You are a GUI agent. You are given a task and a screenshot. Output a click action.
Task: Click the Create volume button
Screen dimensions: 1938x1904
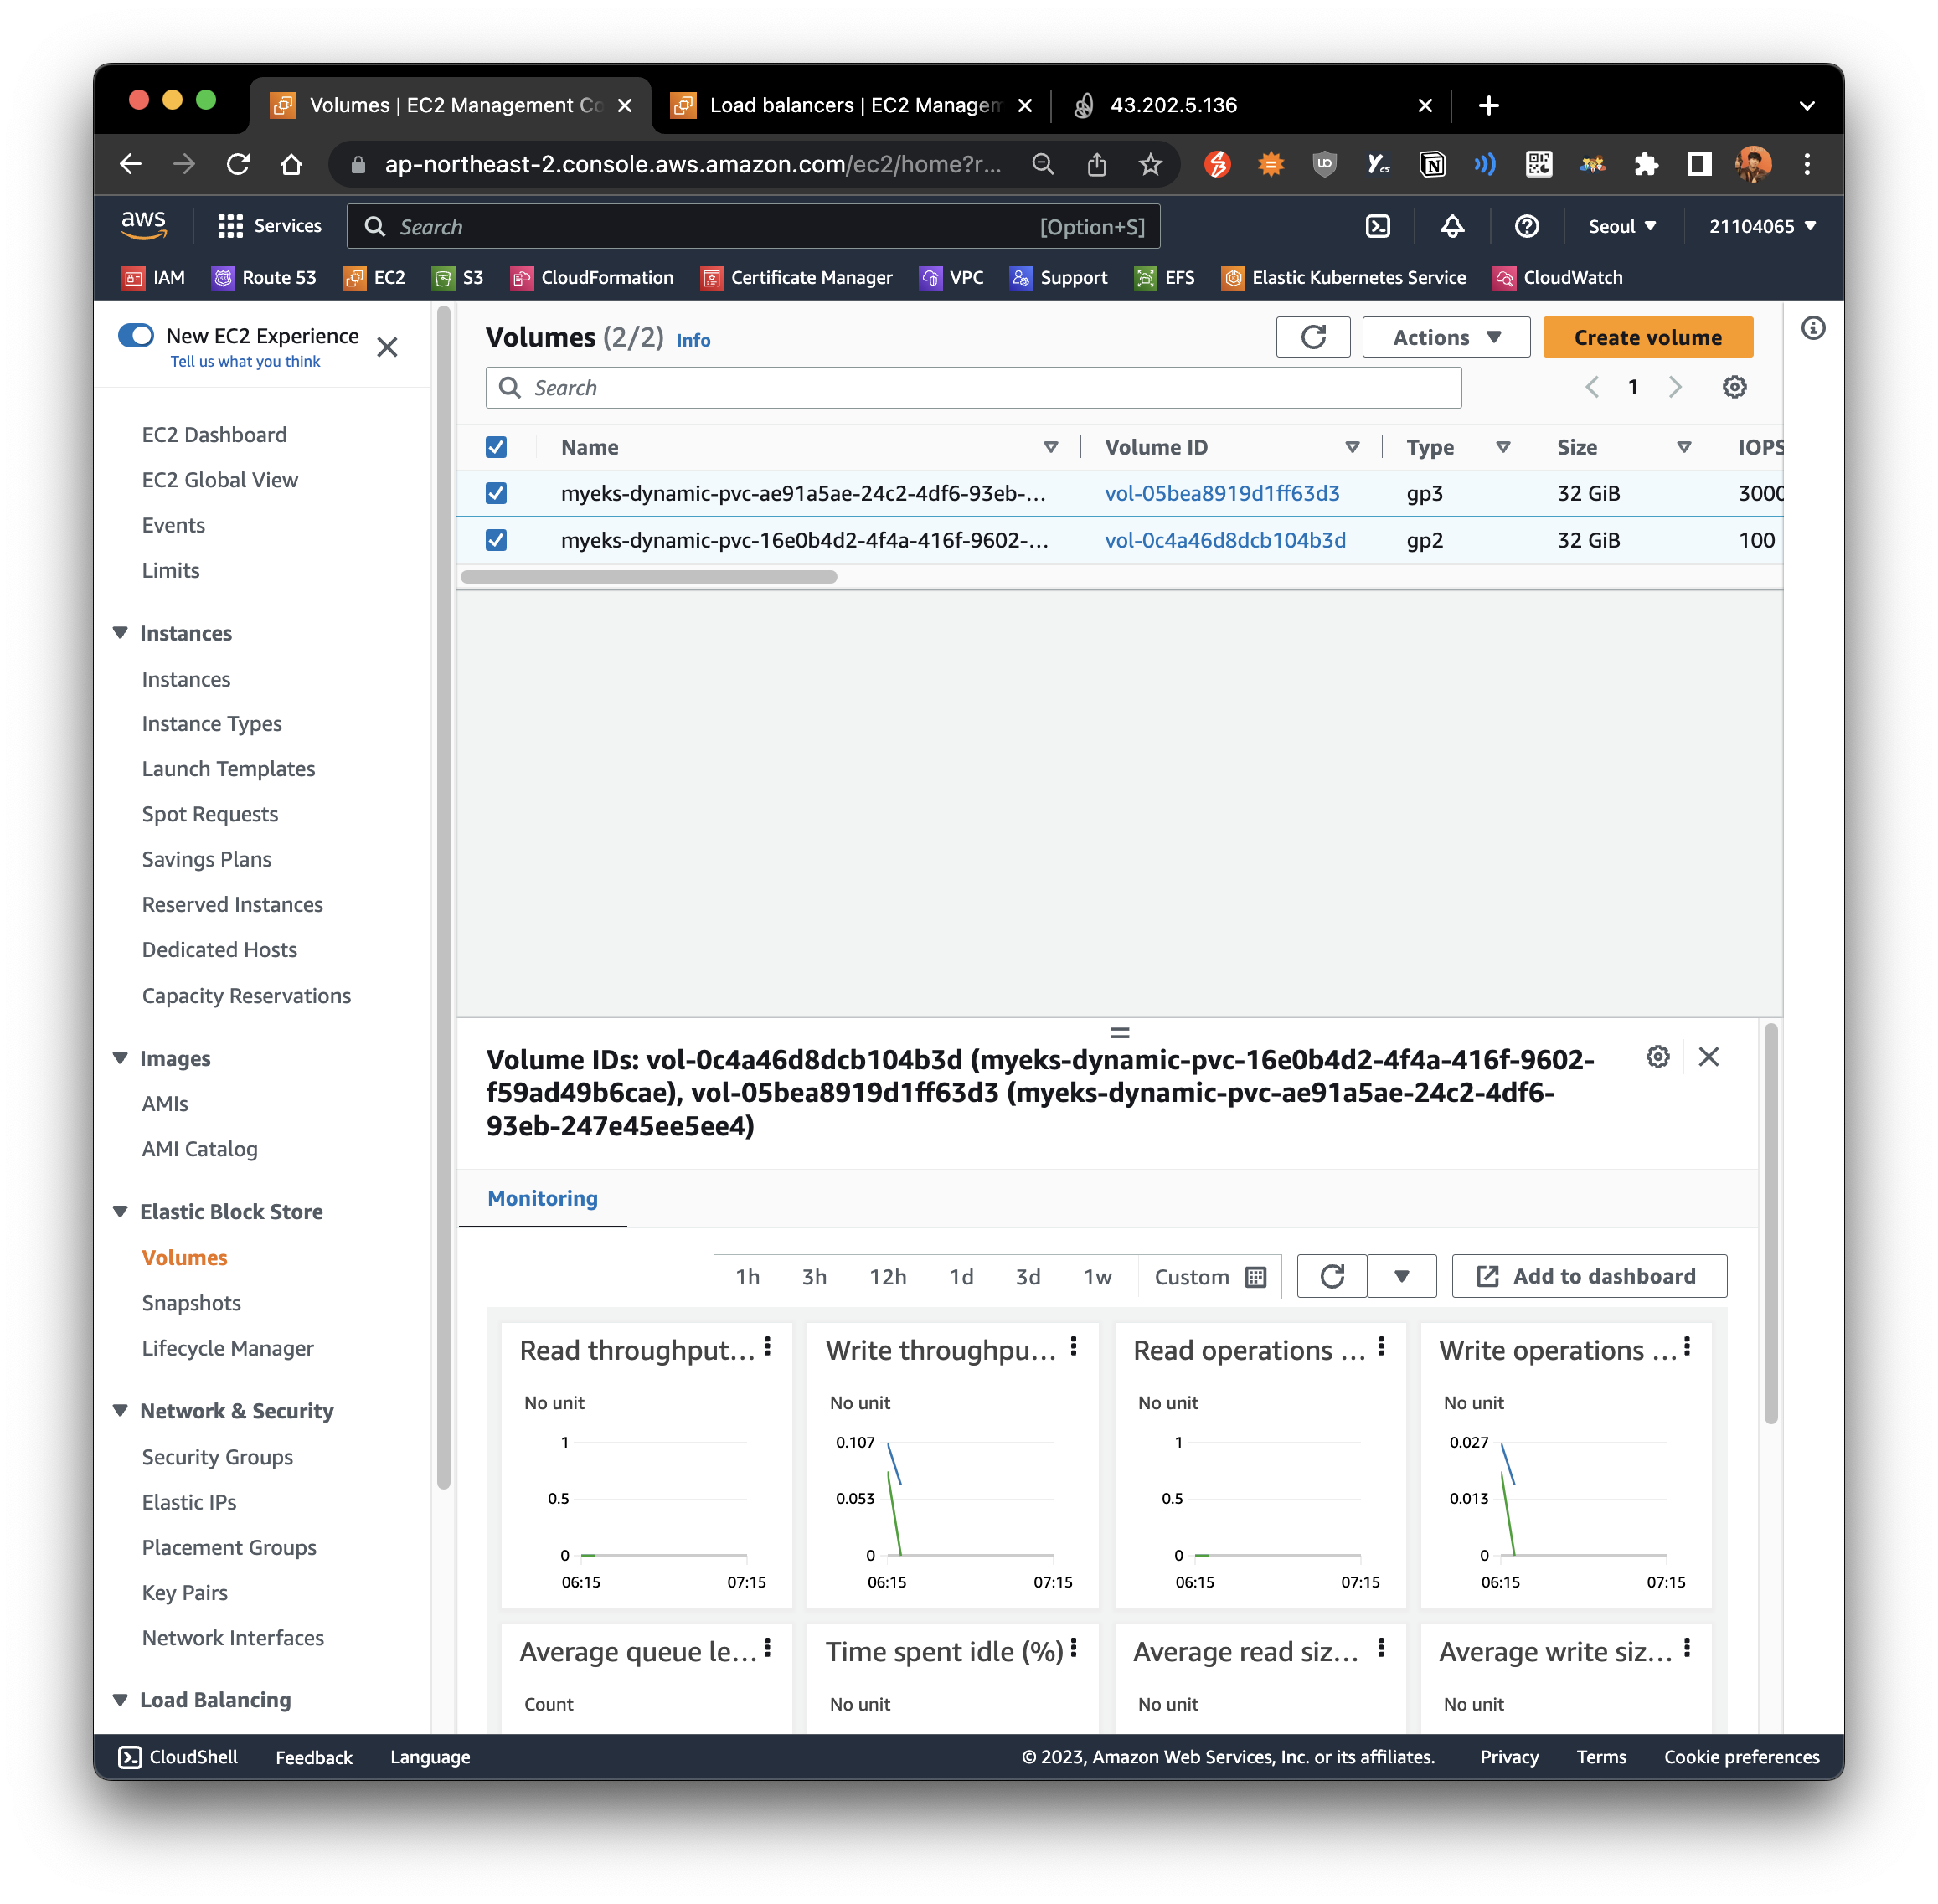1648,337
